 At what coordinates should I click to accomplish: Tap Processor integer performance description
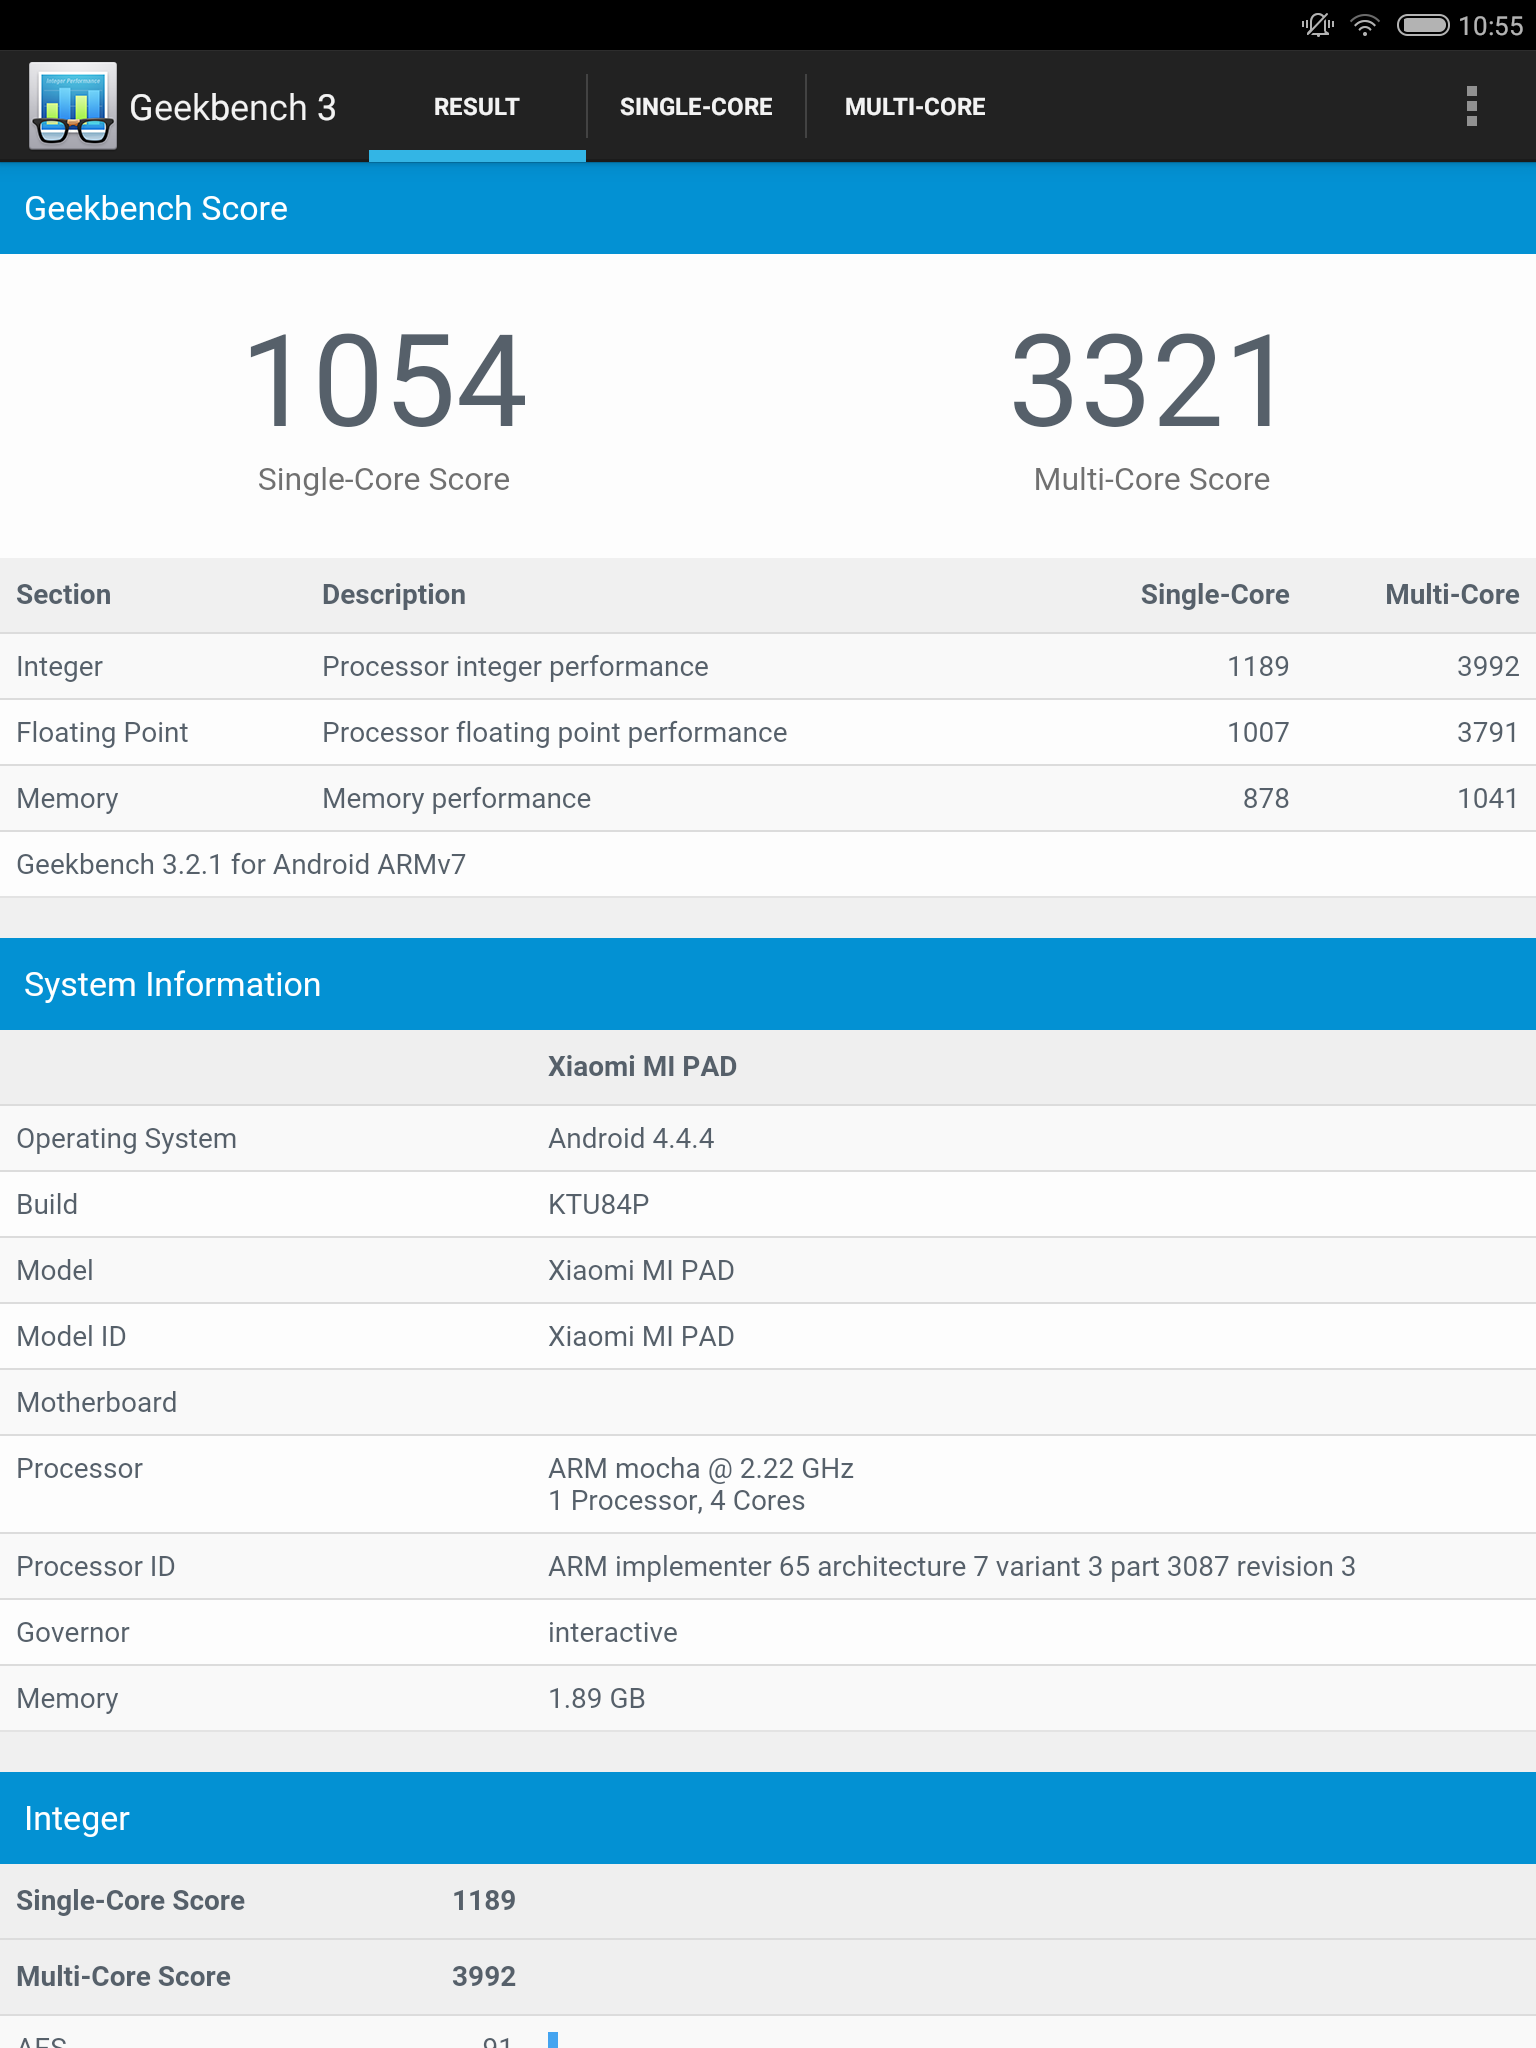coord(515,666)
